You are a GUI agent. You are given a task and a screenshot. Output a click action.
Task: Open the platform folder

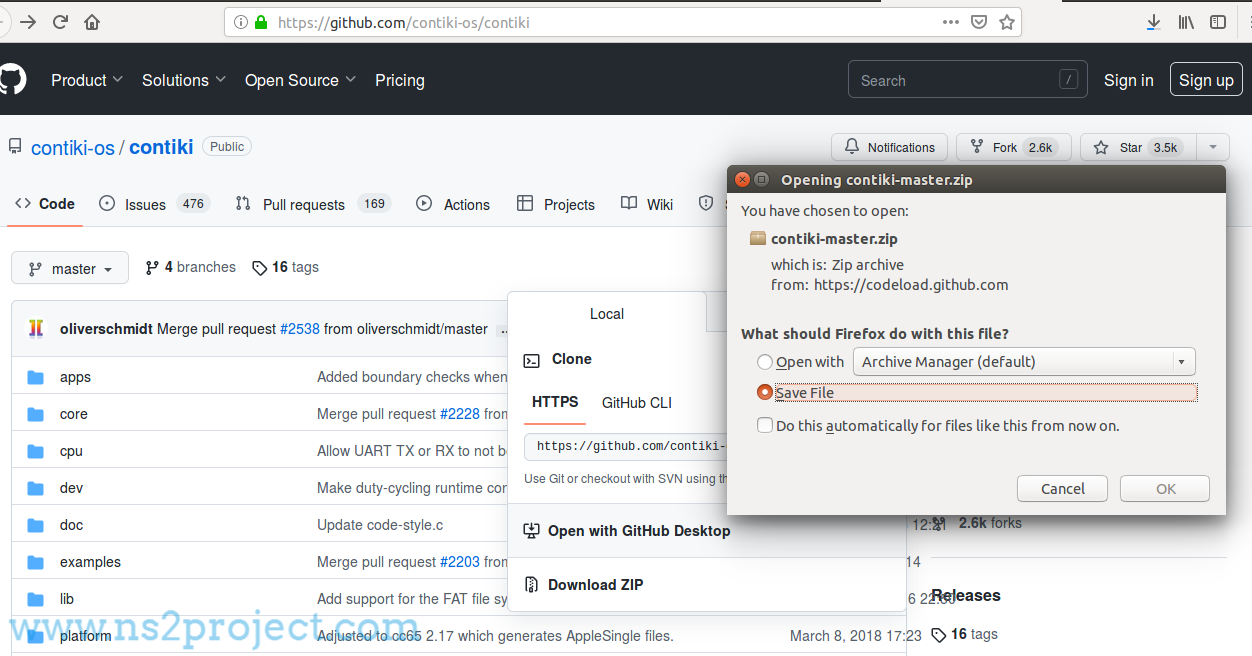coord(86,636)
